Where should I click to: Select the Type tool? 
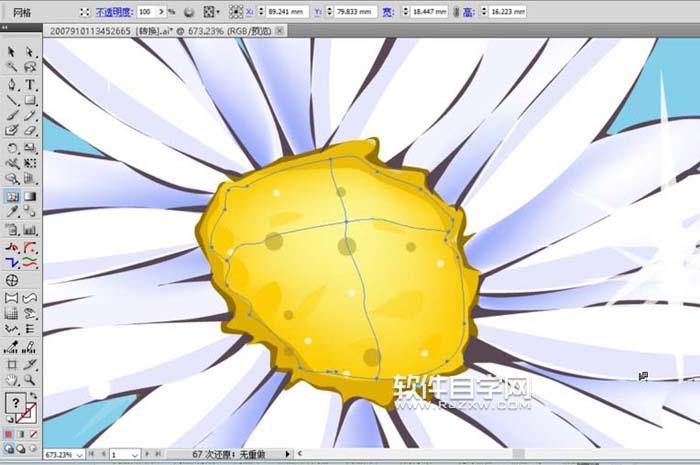[30, 84]
